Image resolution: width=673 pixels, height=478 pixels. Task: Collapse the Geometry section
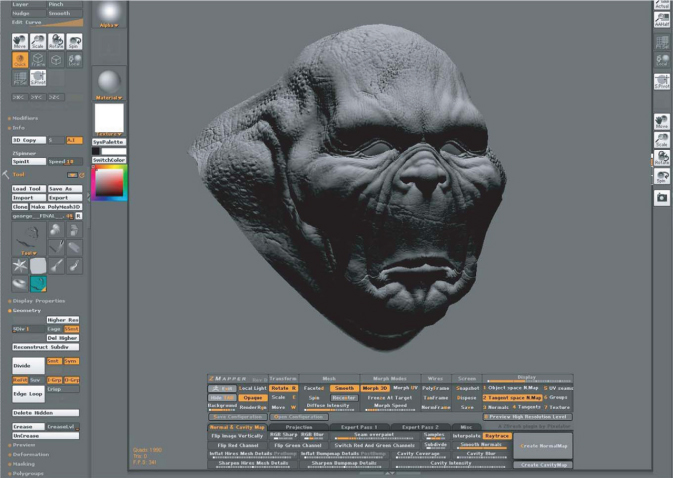(x=28, y=310)
